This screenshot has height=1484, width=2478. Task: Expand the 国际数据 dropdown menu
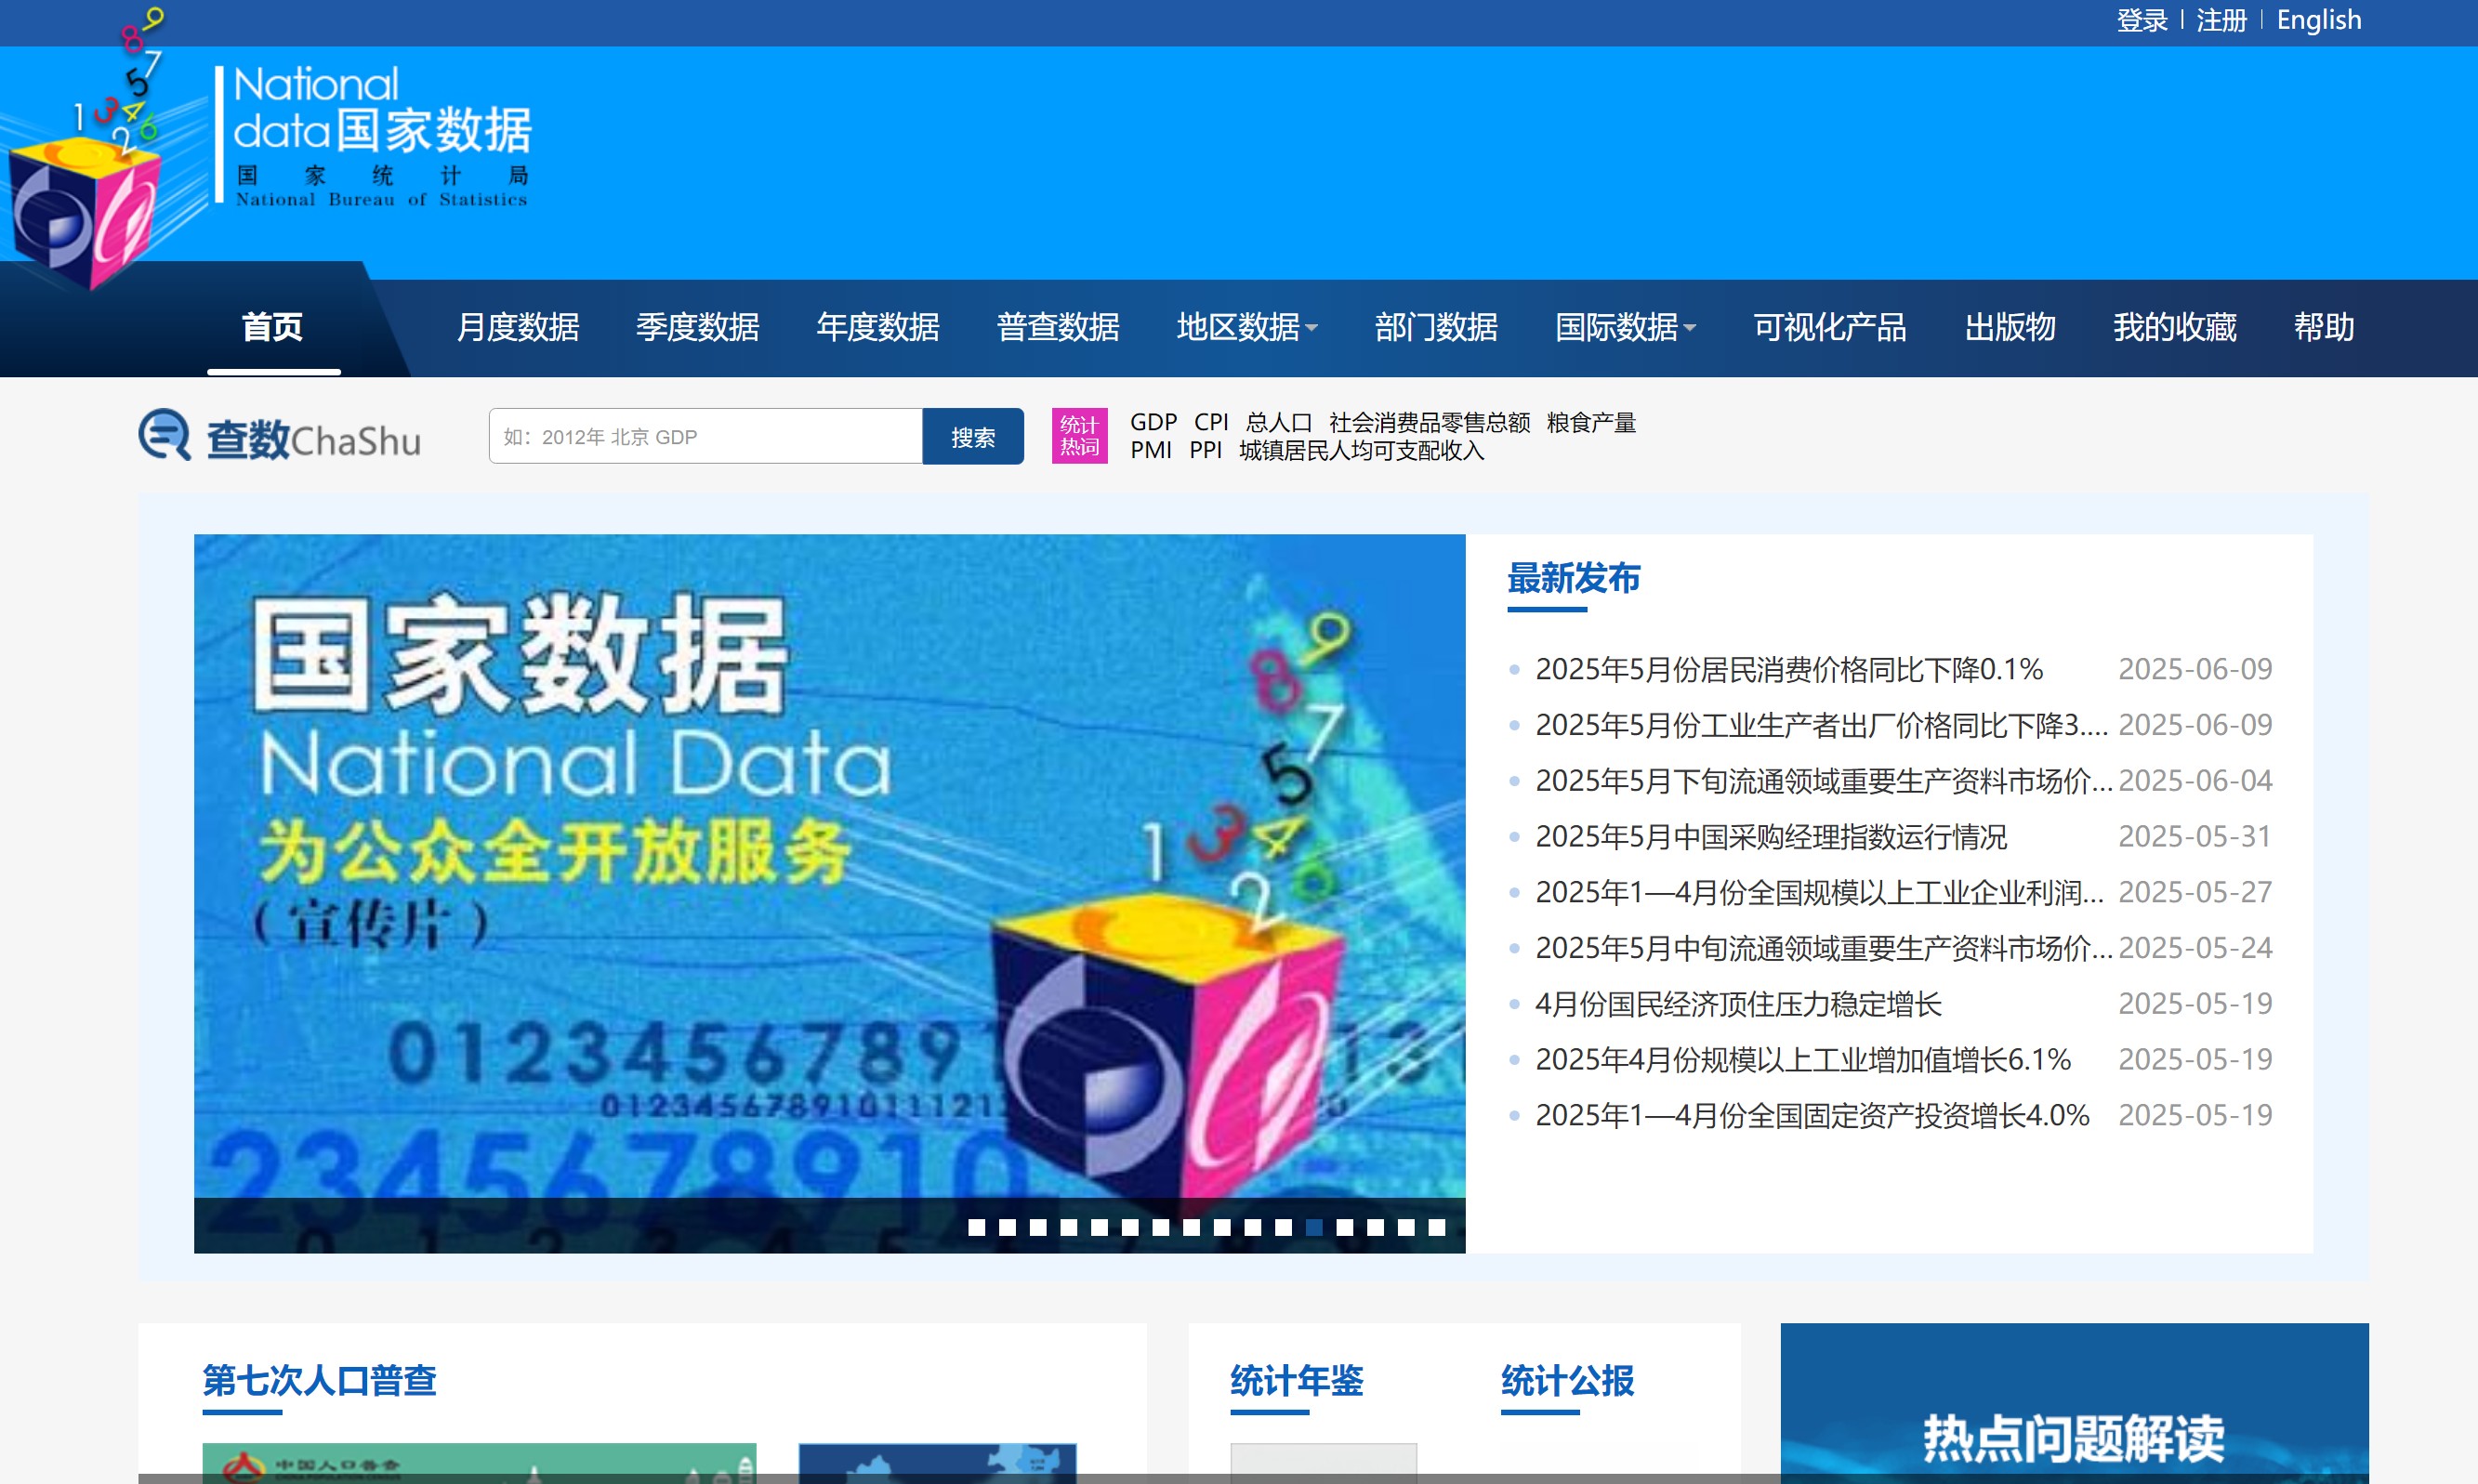[1624, 327]
